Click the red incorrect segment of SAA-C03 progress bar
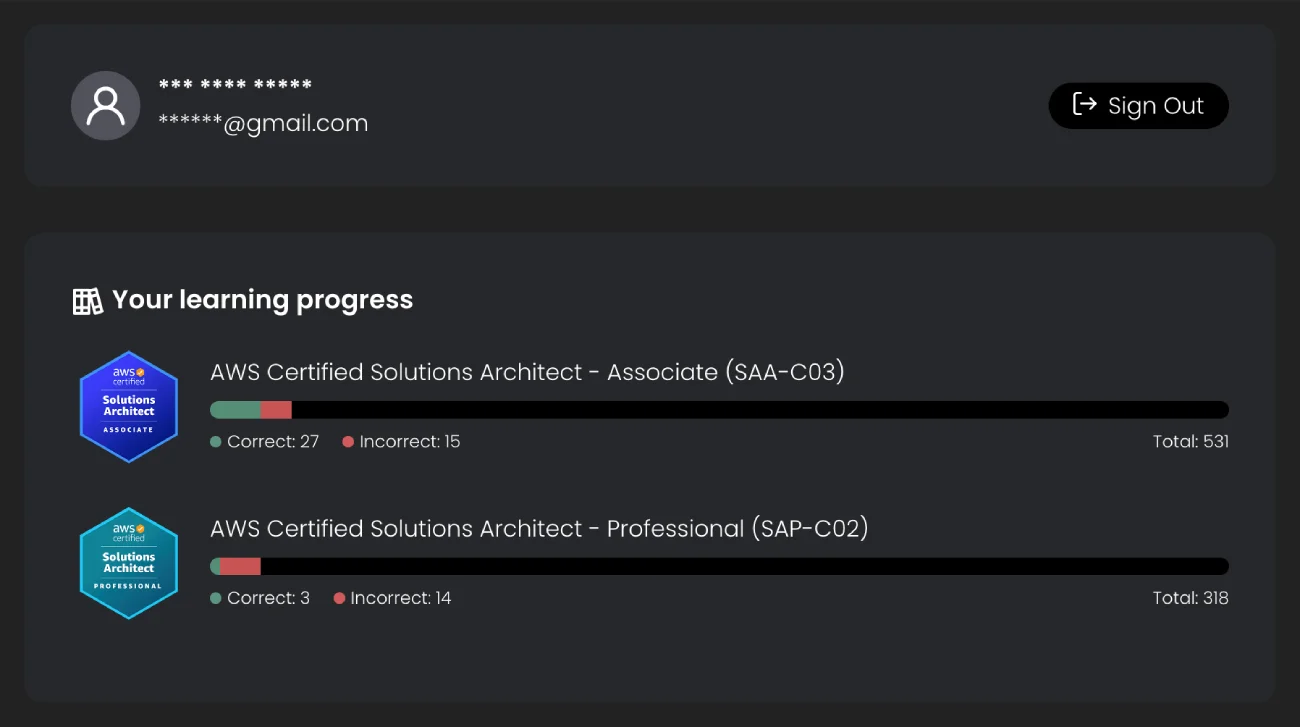This screenshot has height=727, width=1300. (x=276, y=410)
